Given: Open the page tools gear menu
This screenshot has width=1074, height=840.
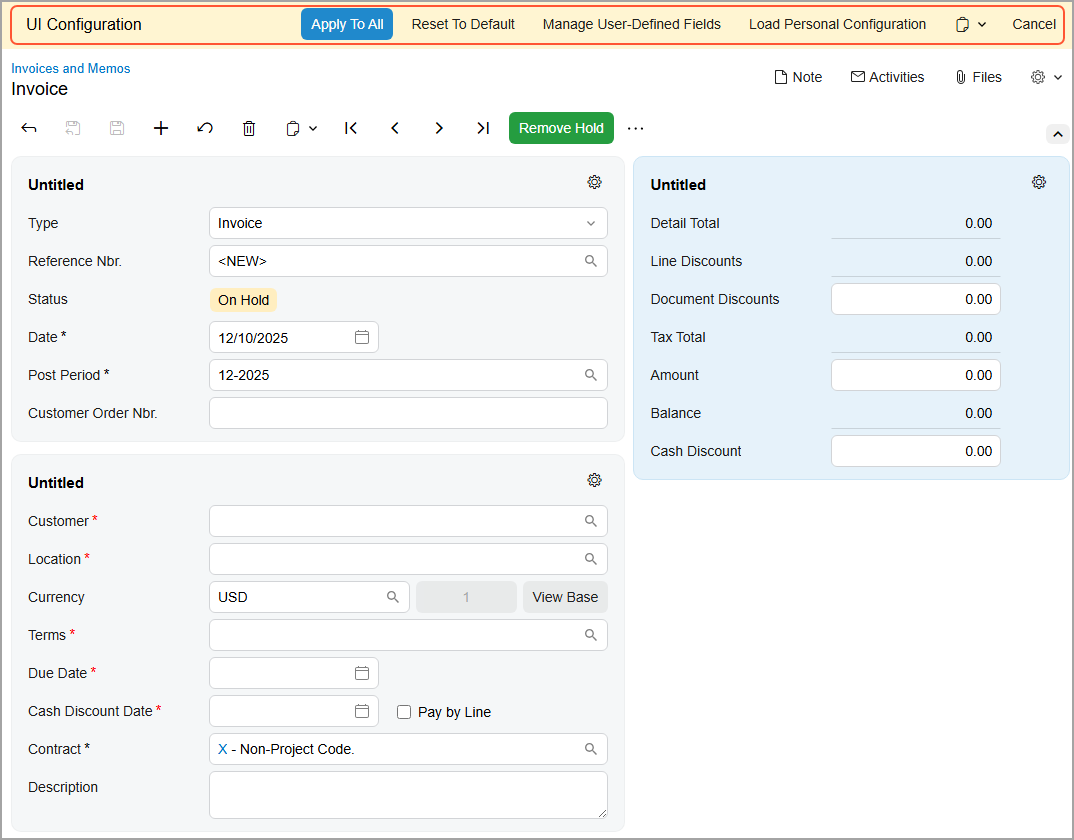Looking at the screenshot, I should (x=1047, y=77).
